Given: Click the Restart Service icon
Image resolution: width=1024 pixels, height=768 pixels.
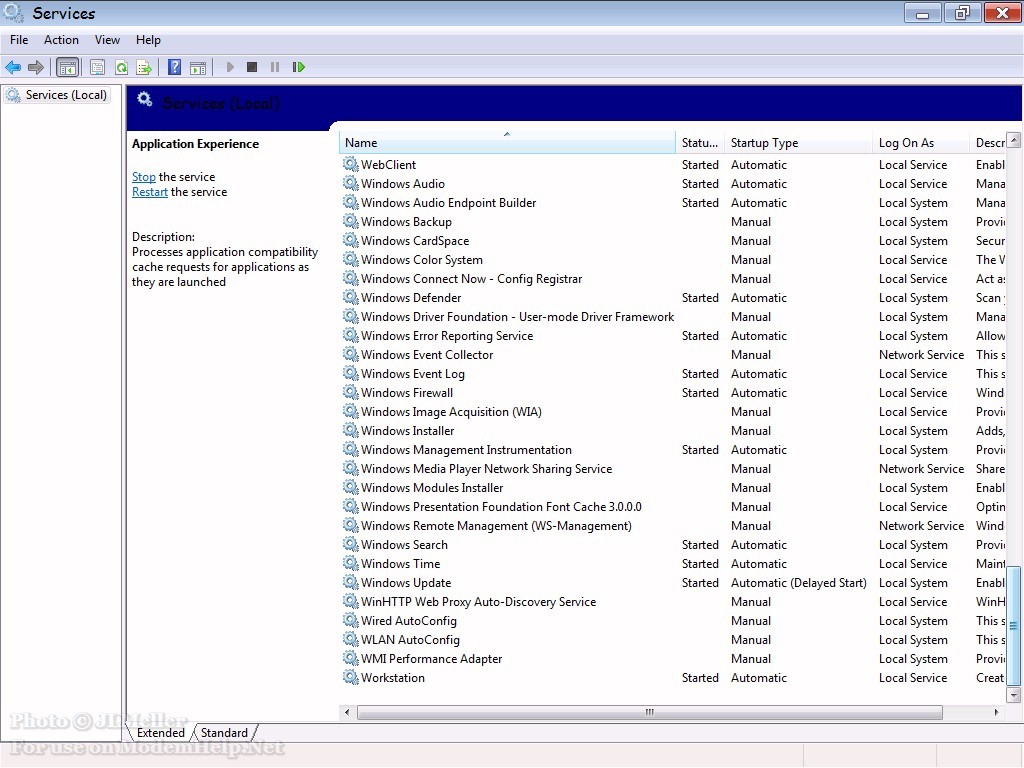Looking at the screenshot, I should click(x=298, y=67).
